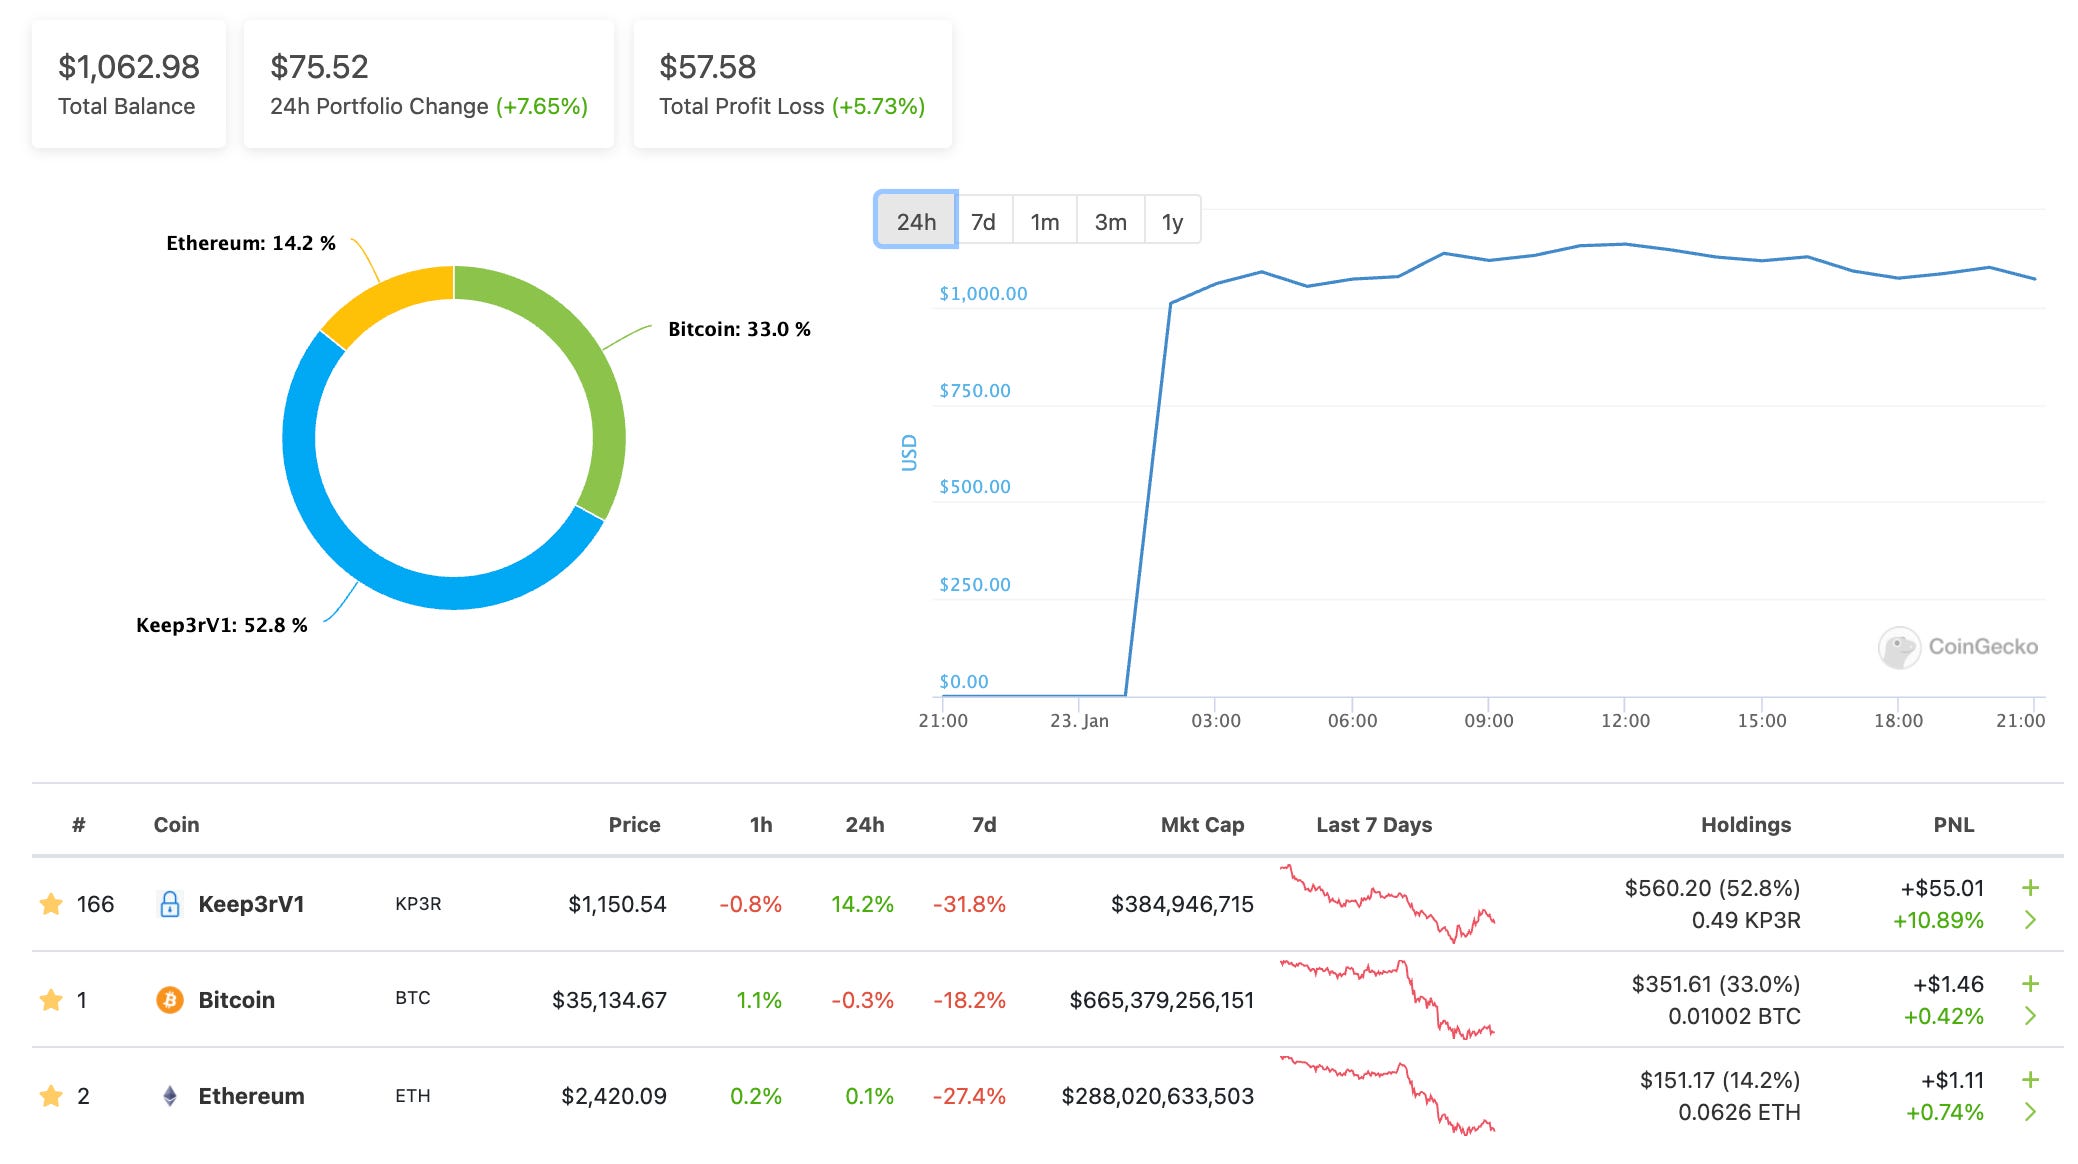Open the Bitcoin coin name link
This screenshot has height=1164, width=2078.
pyautogui.click(x=238, y=998)
